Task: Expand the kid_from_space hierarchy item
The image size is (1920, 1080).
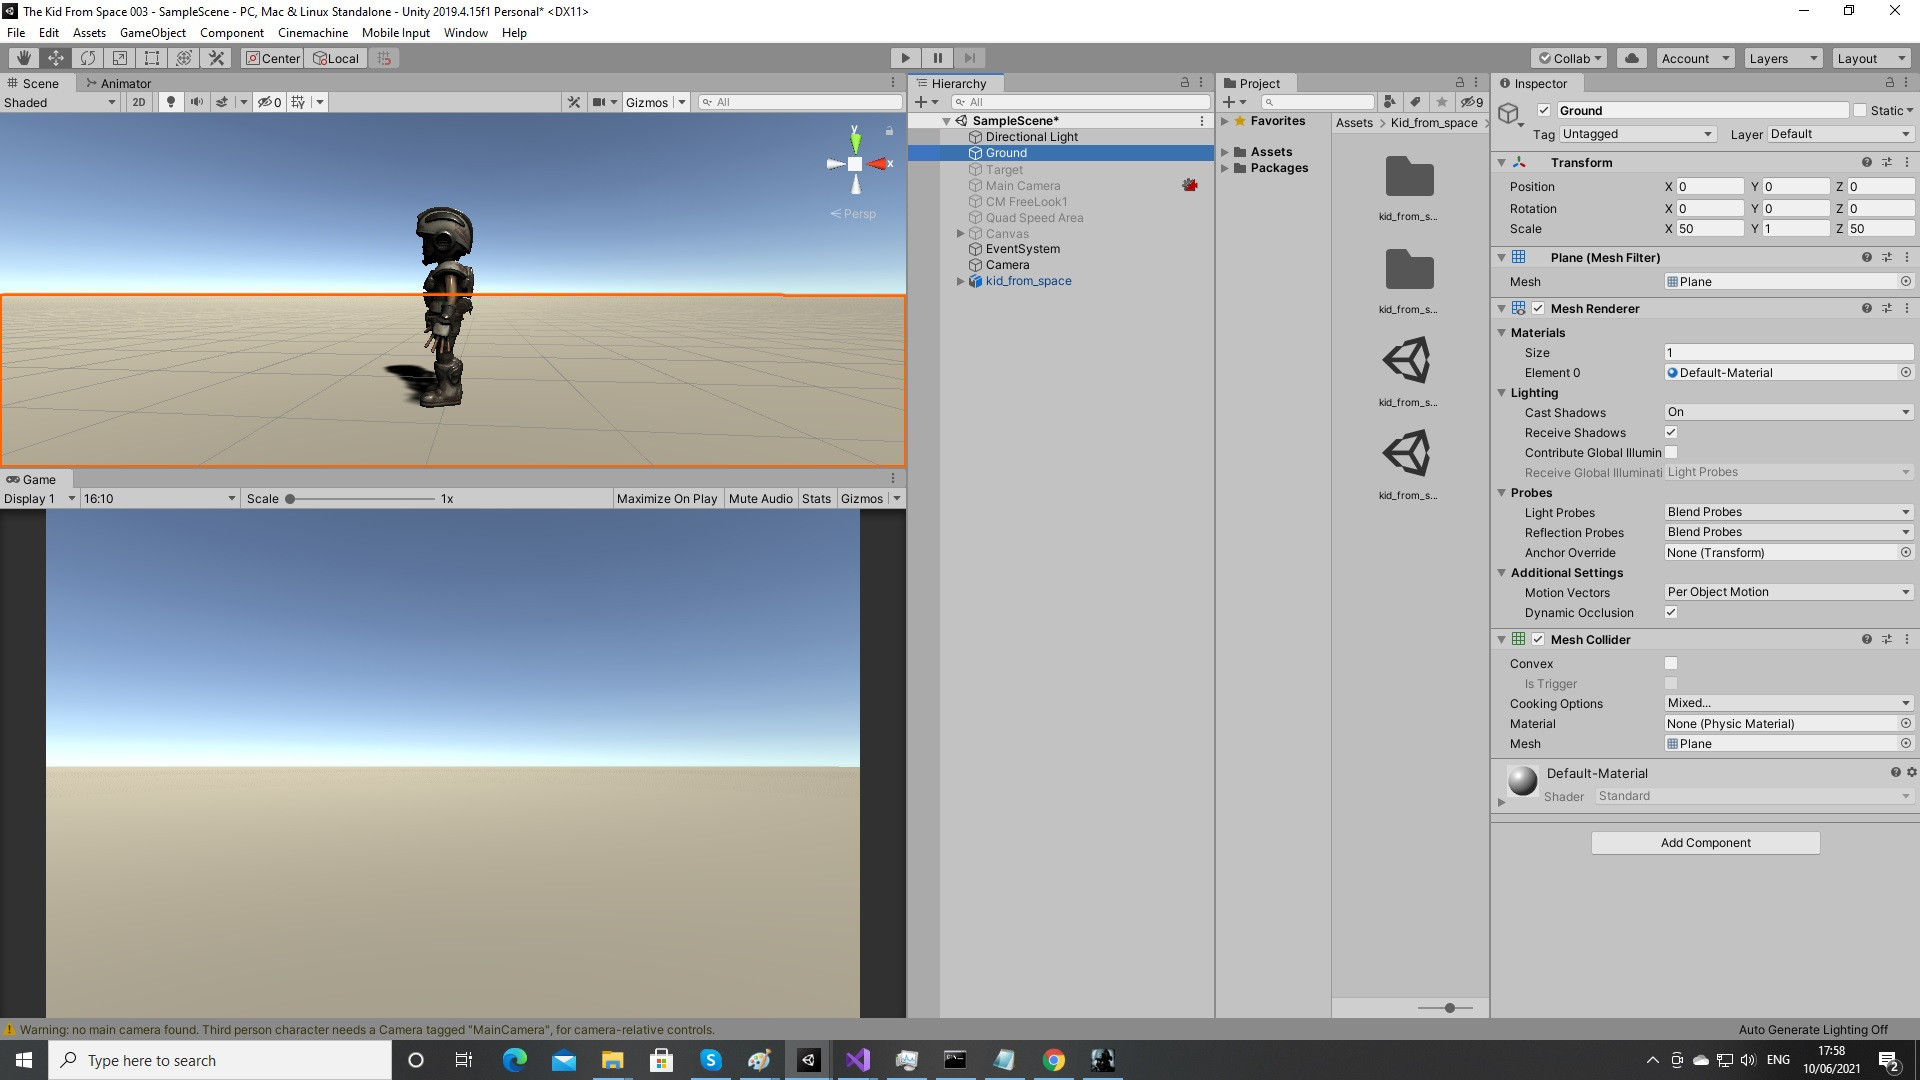Action: point(960,281)
